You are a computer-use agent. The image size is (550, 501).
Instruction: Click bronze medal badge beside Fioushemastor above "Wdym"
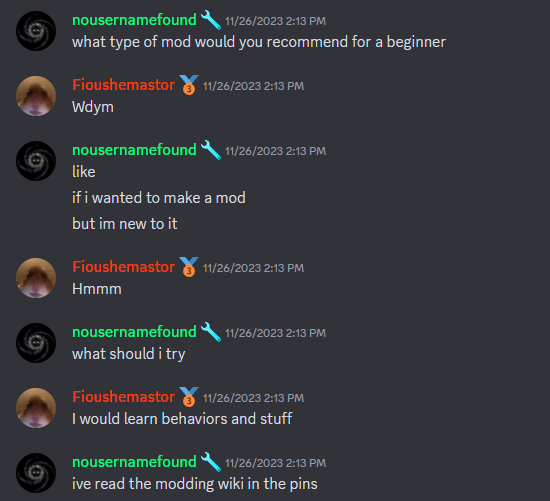coord(189,85)
